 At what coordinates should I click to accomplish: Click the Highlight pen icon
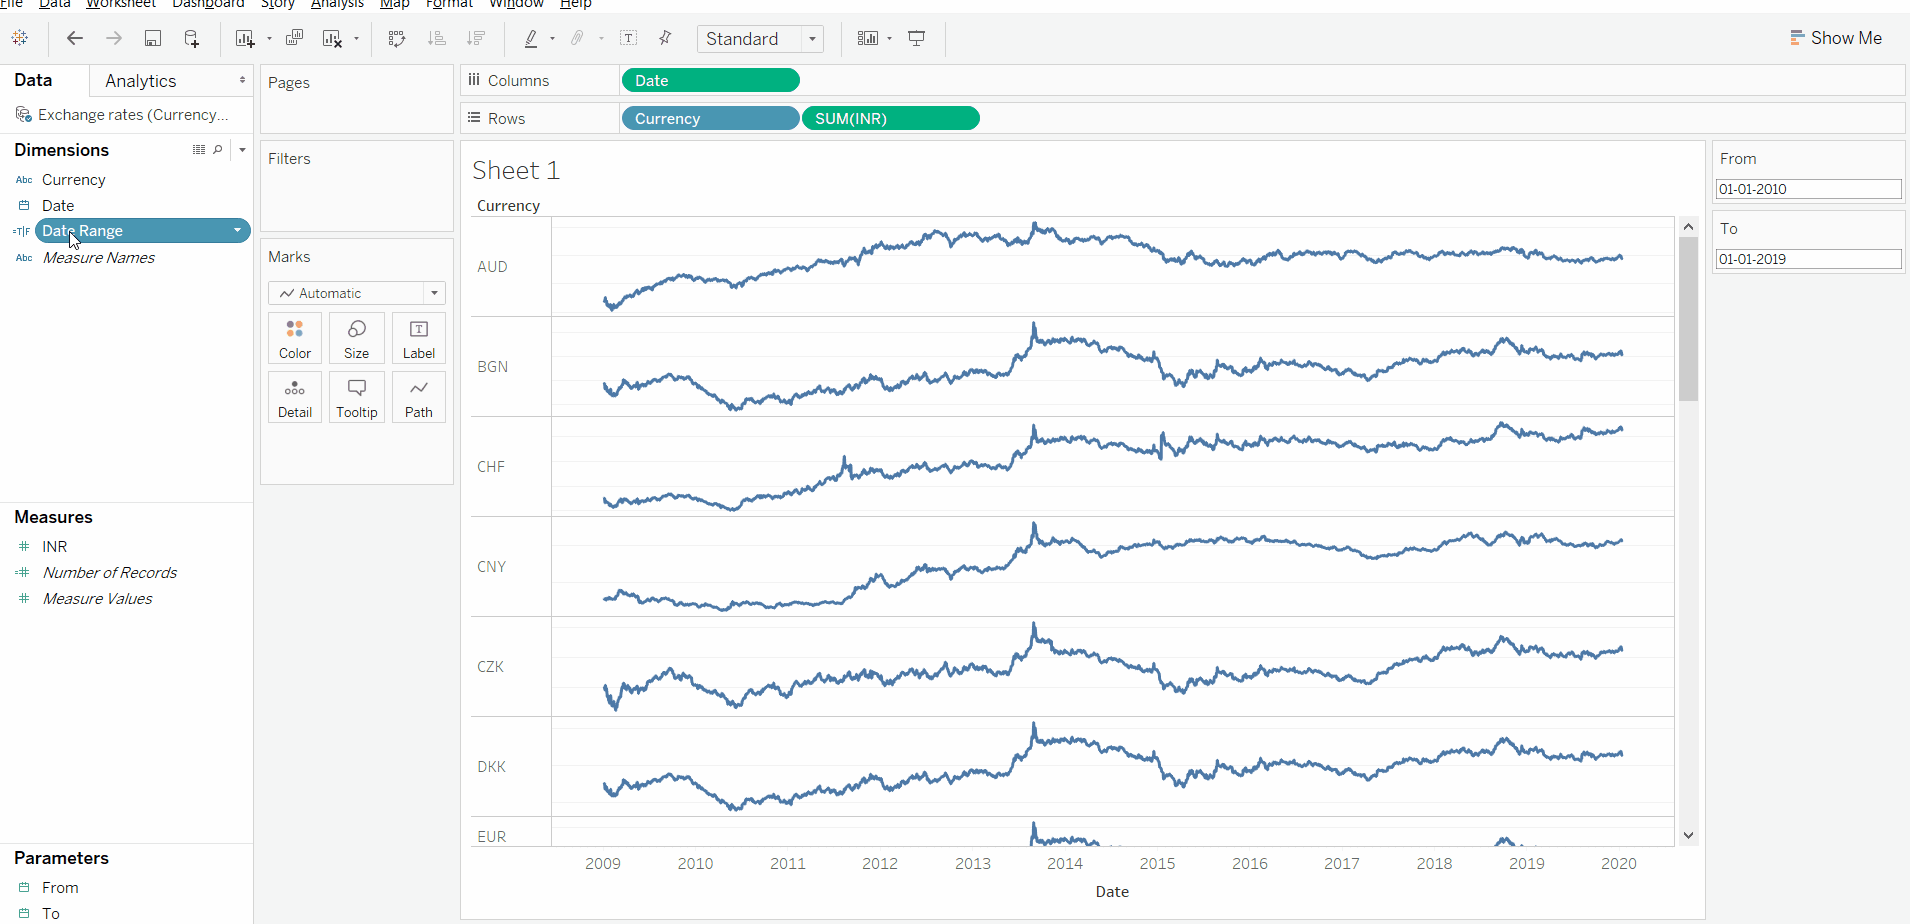[x=531, y=38]
